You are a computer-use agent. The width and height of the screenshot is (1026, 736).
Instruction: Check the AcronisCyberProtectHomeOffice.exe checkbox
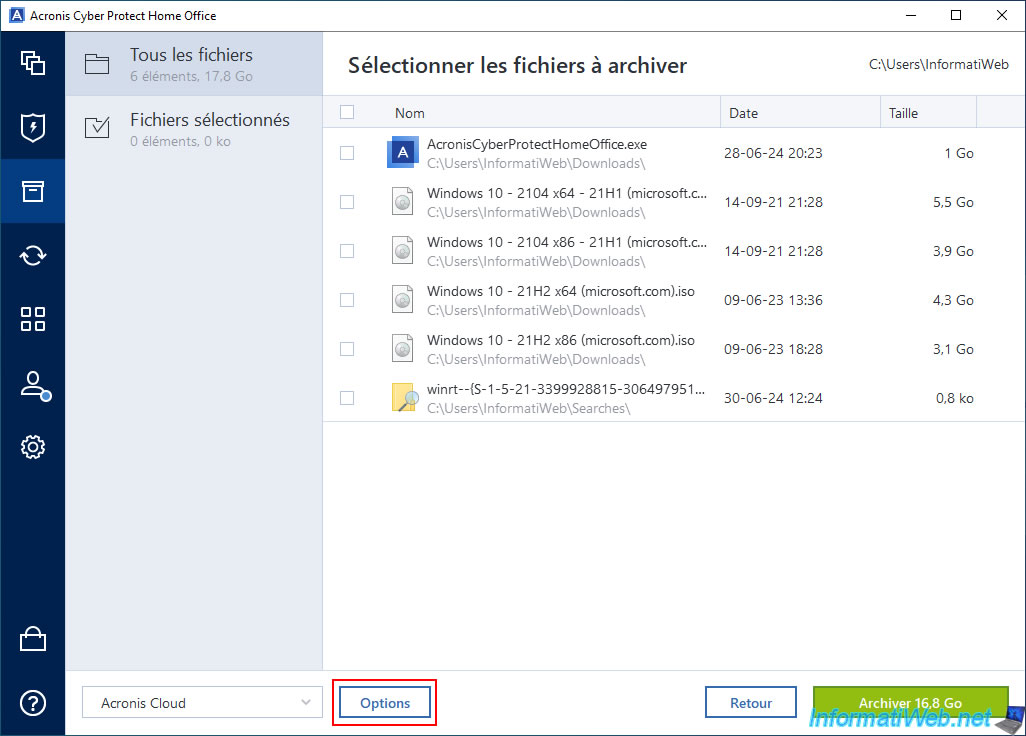click(347, 153)
